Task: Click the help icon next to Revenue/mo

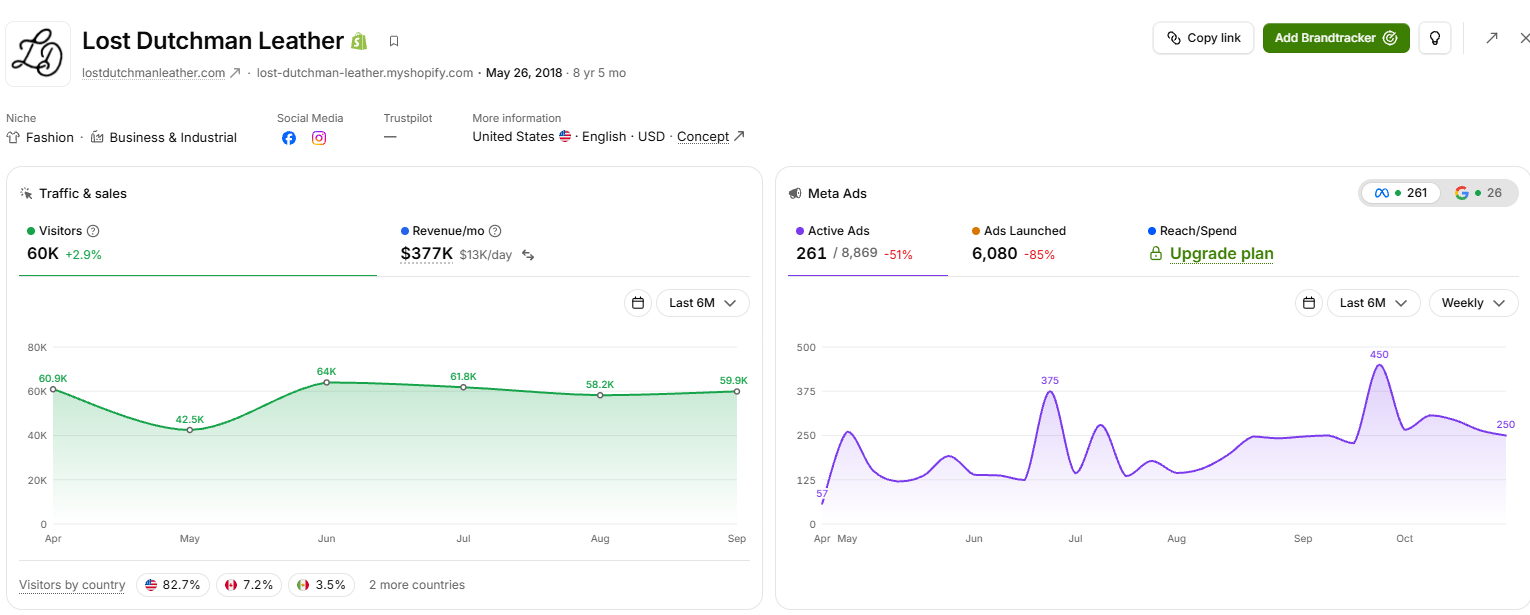Action: pyautogui.click(x=495, y=231)
